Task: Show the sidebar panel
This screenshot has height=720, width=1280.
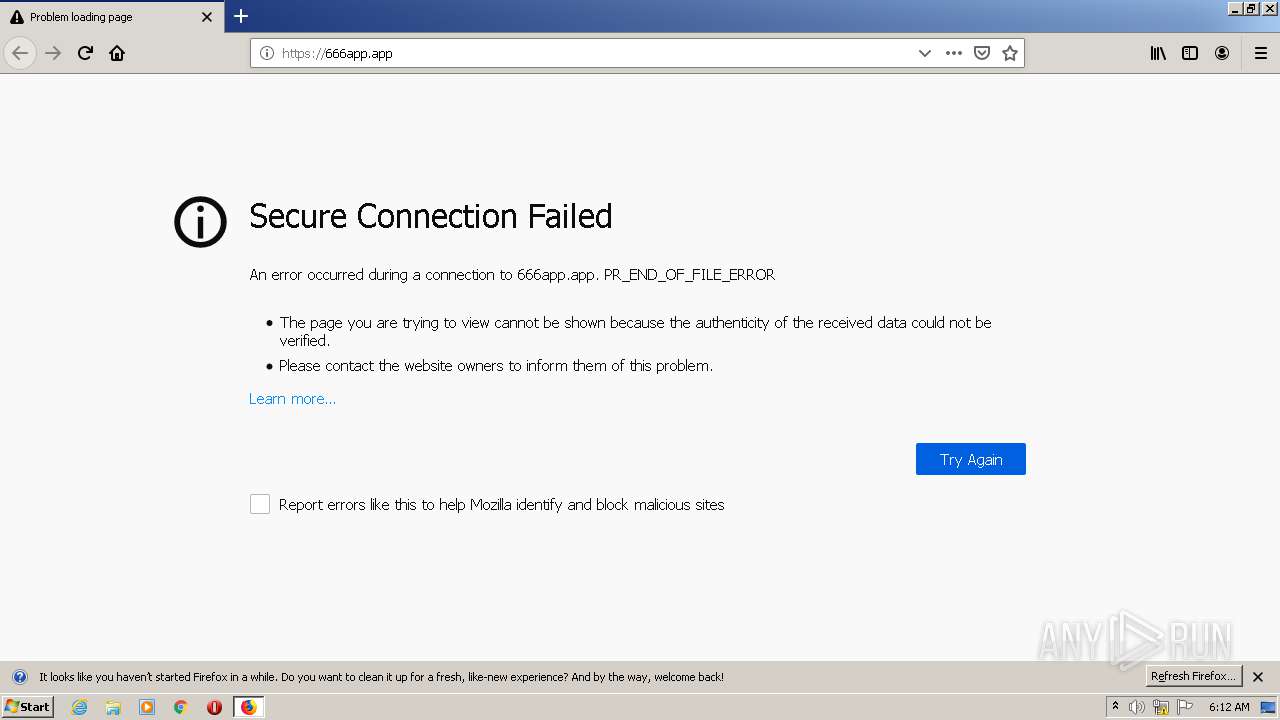Action: click(1190, 53)
